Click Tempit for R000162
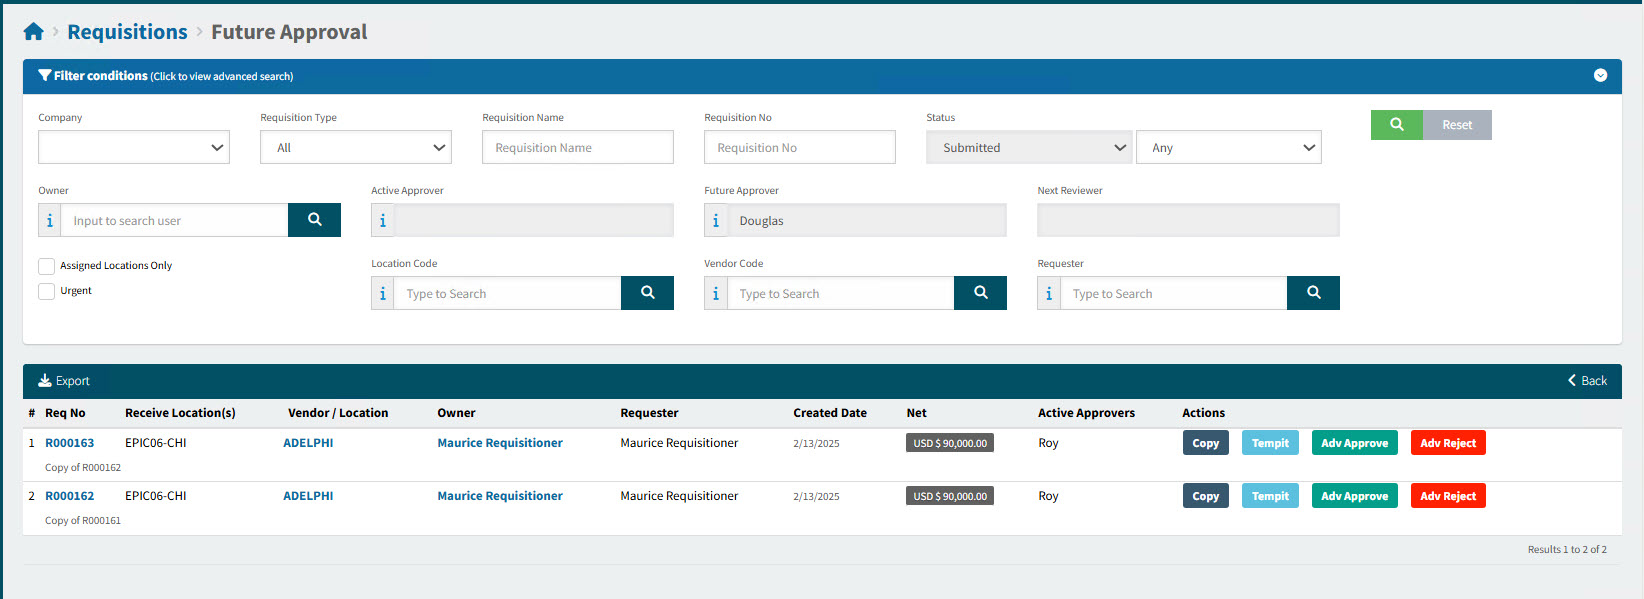Screen dimensions: 1644x599 pyautogui.click(x=1270, y=496)
